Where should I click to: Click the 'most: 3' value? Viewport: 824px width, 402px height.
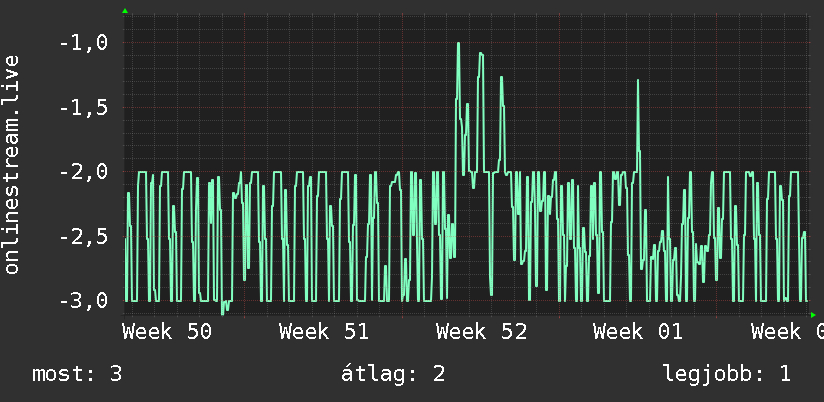point(77,374)
